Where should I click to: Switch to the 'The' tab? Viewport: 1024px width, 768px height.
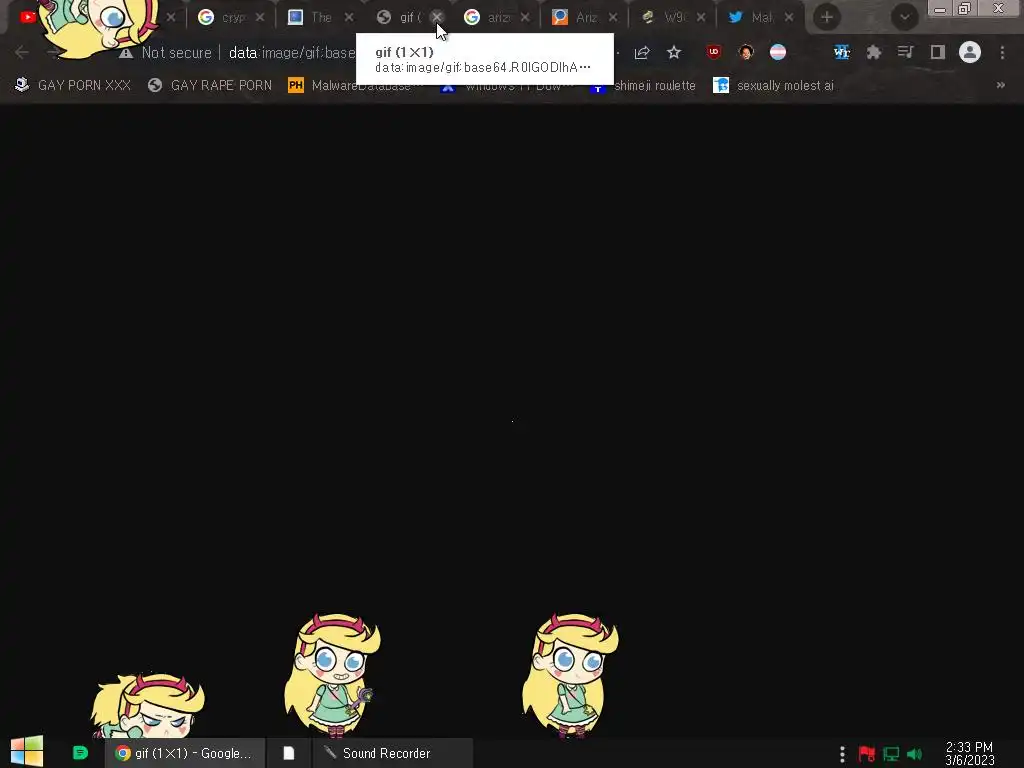click(x=311, y=18)
